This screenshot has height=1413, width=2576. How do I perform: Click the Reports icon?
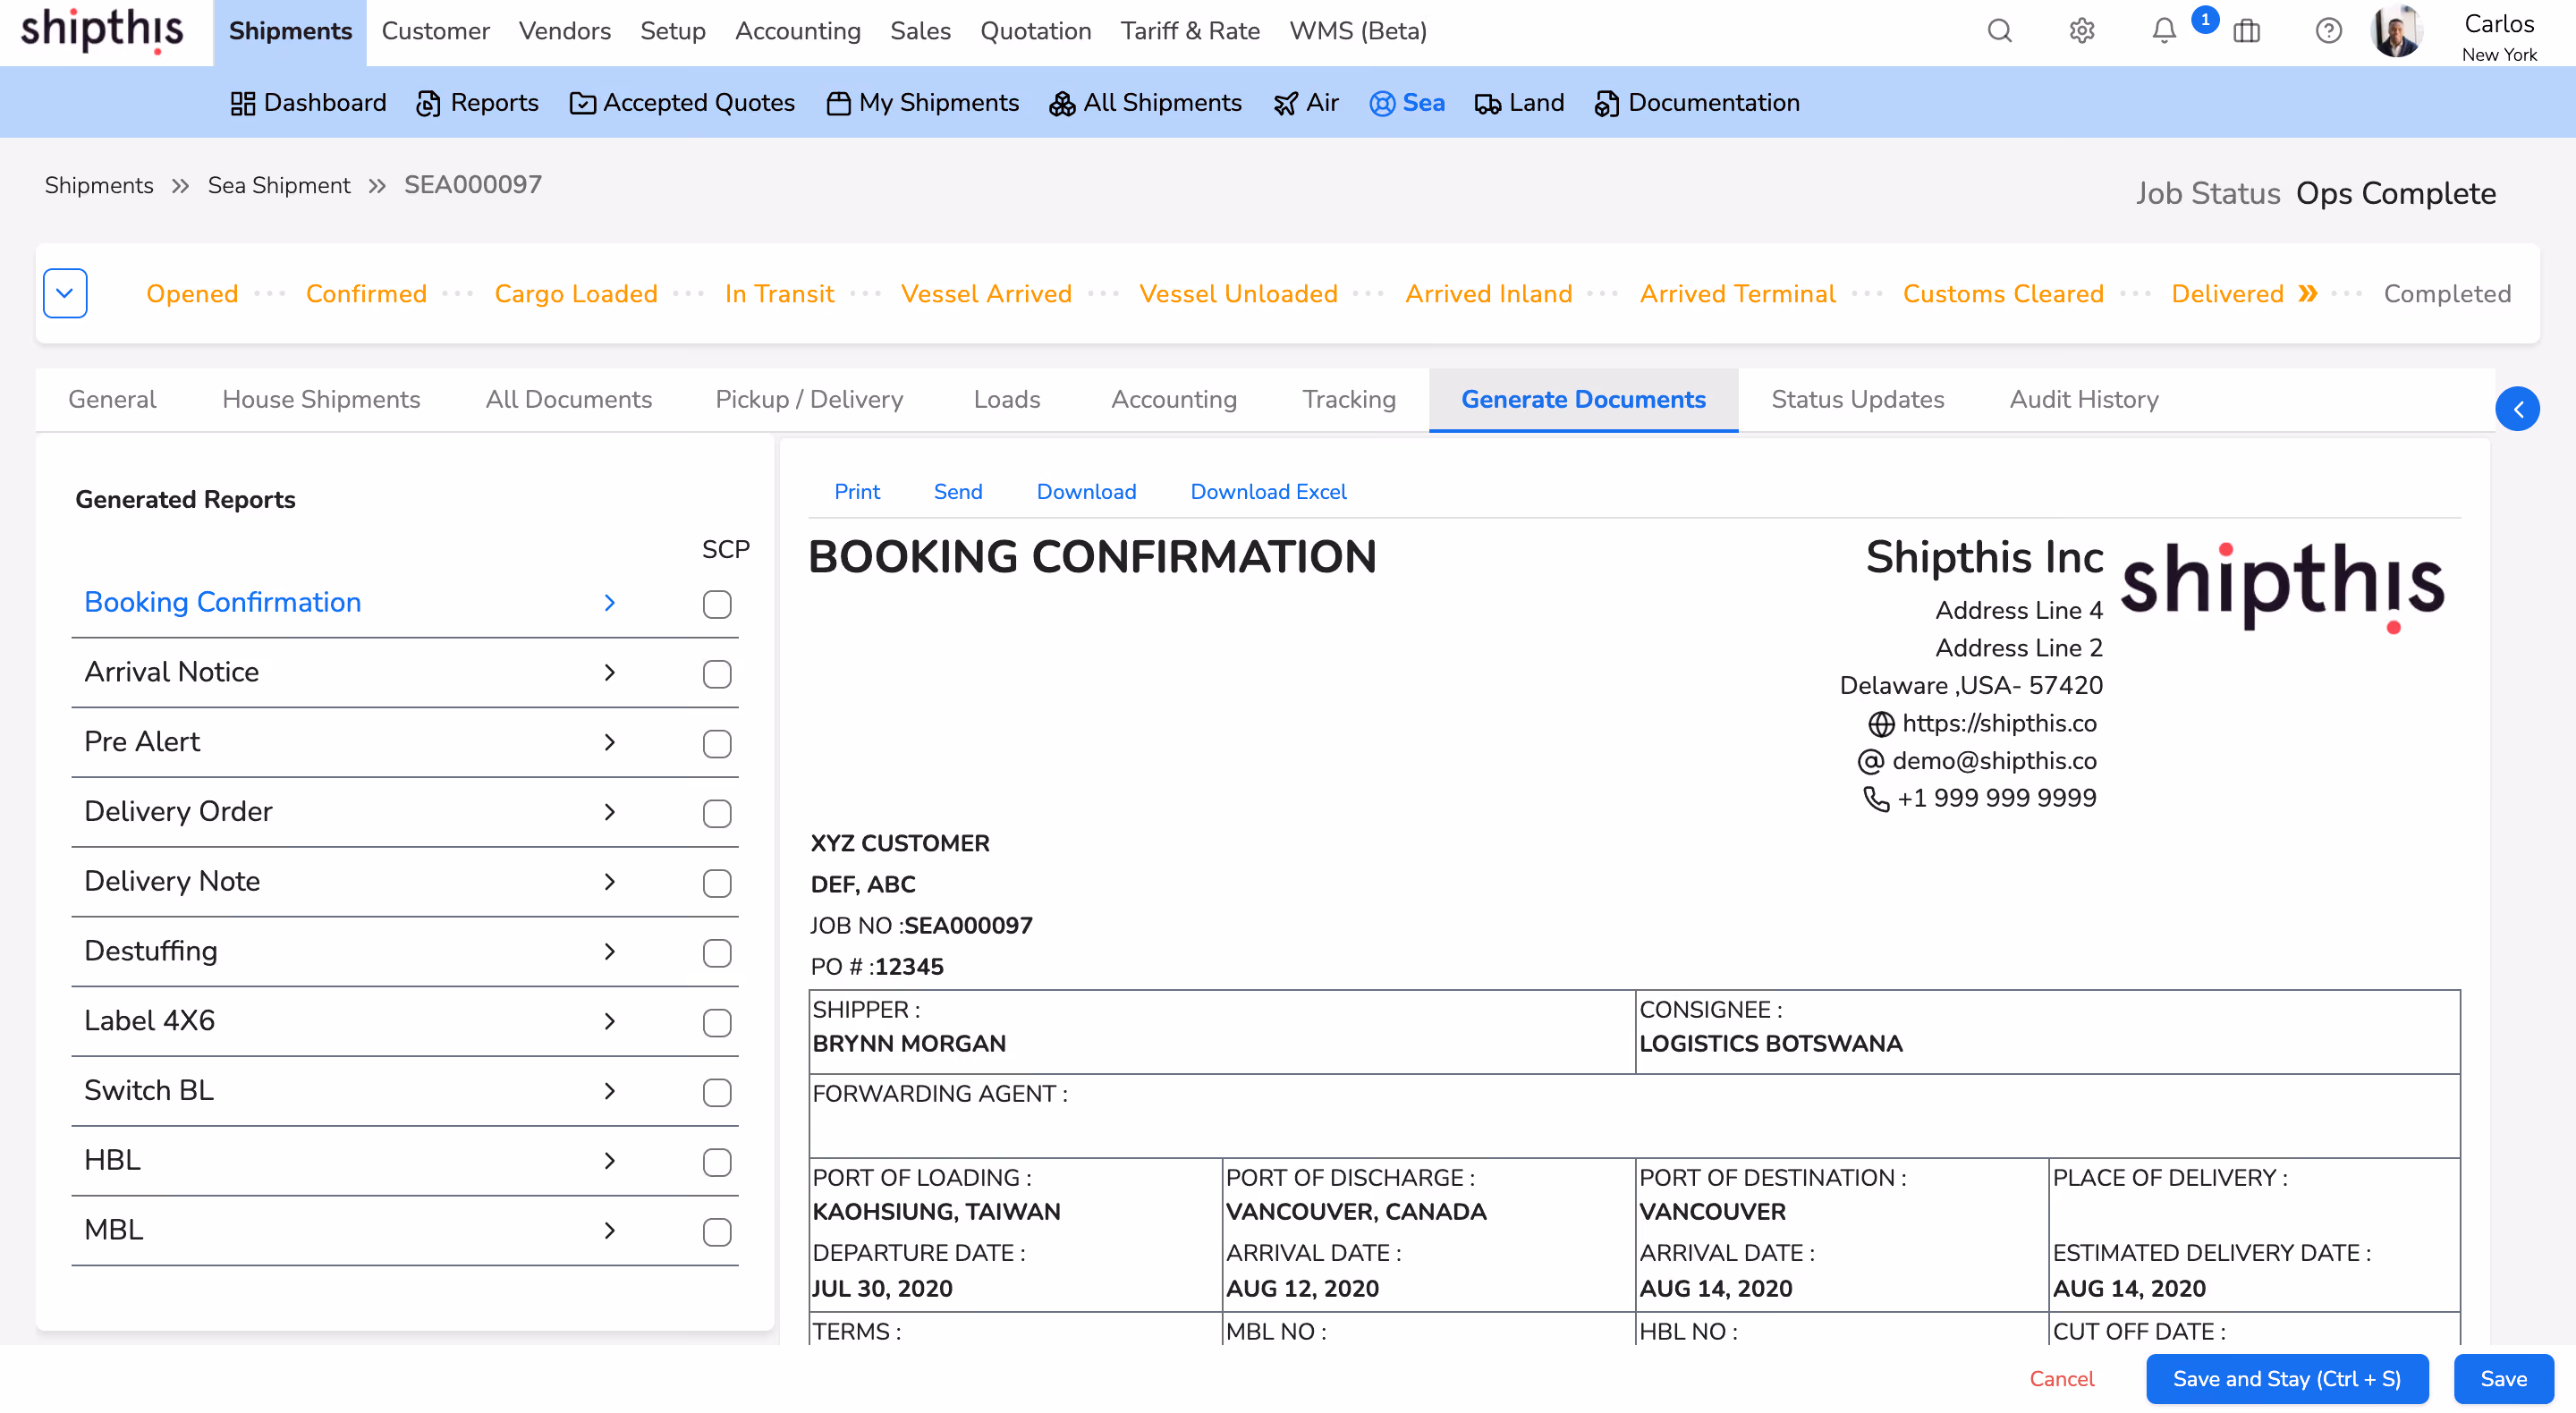[x=428, y=103]
